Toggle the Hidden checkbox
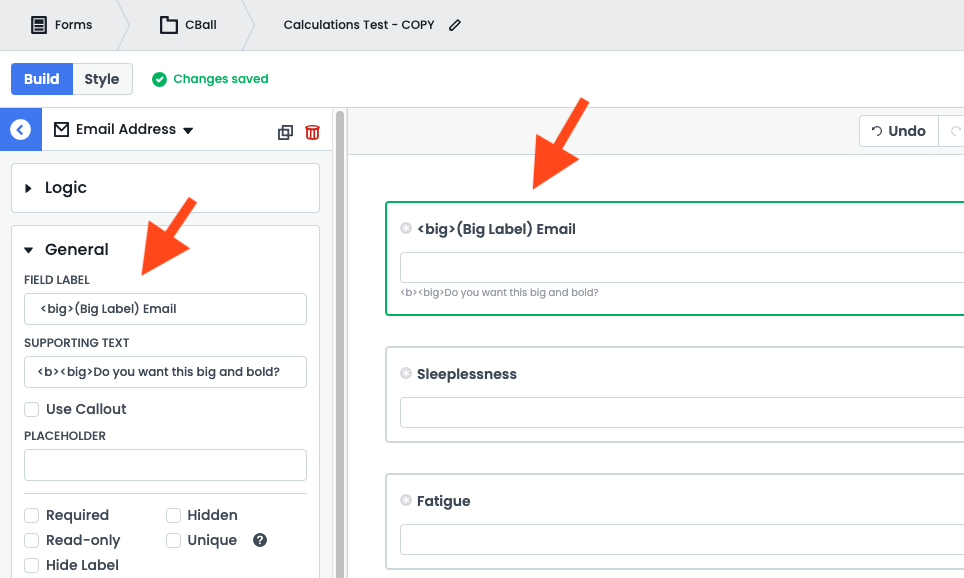964x578 pixels. coord(174,515)
